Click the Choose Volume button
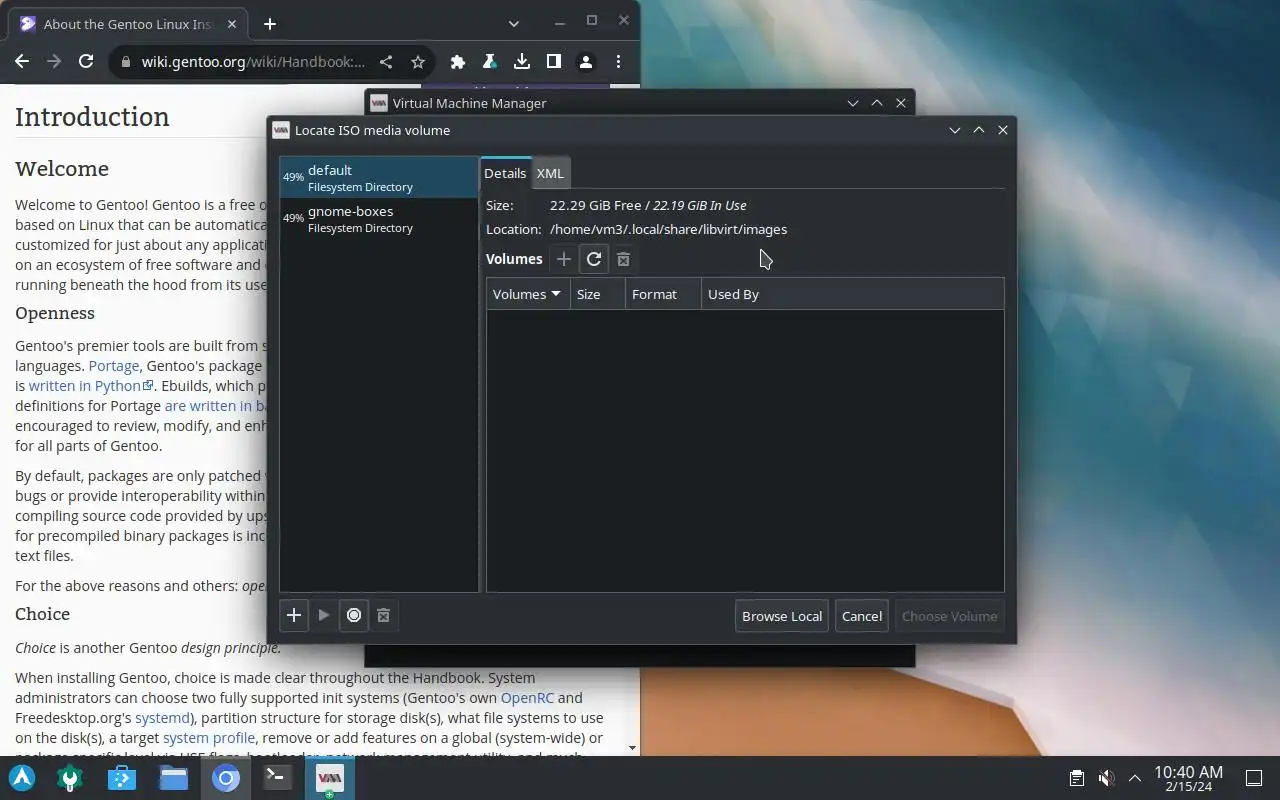The width and height of the screenshot is (1280, 800). pos(949,616)
